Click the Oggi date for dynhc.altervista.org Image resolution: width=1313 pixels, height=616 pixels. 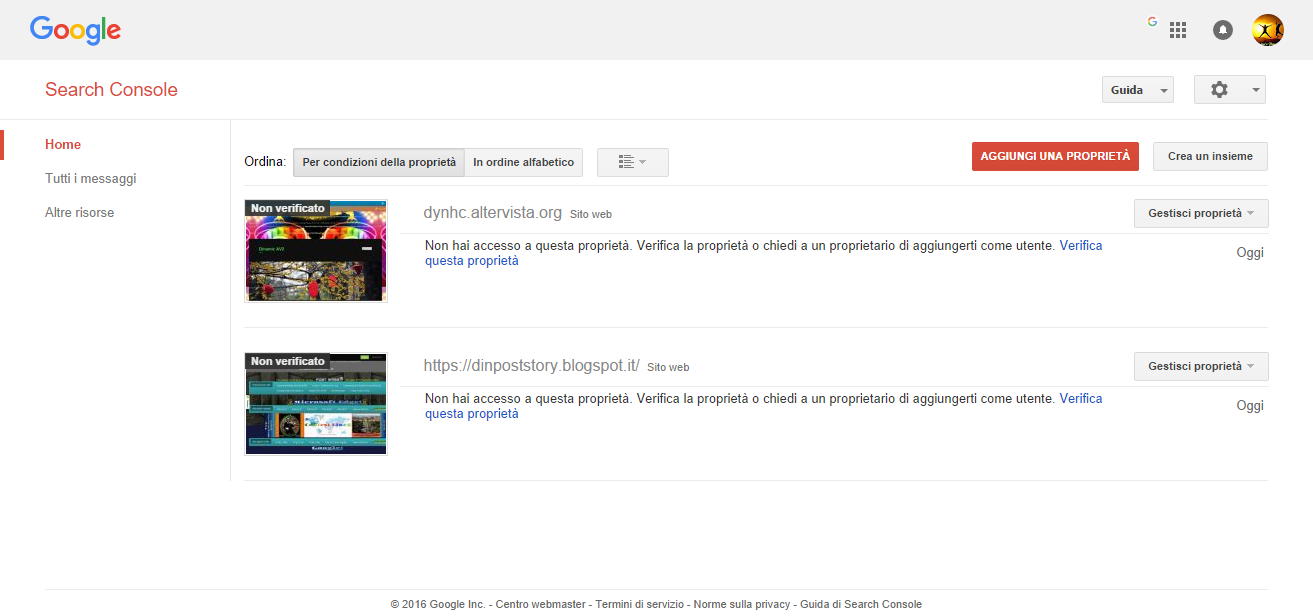1250,253
